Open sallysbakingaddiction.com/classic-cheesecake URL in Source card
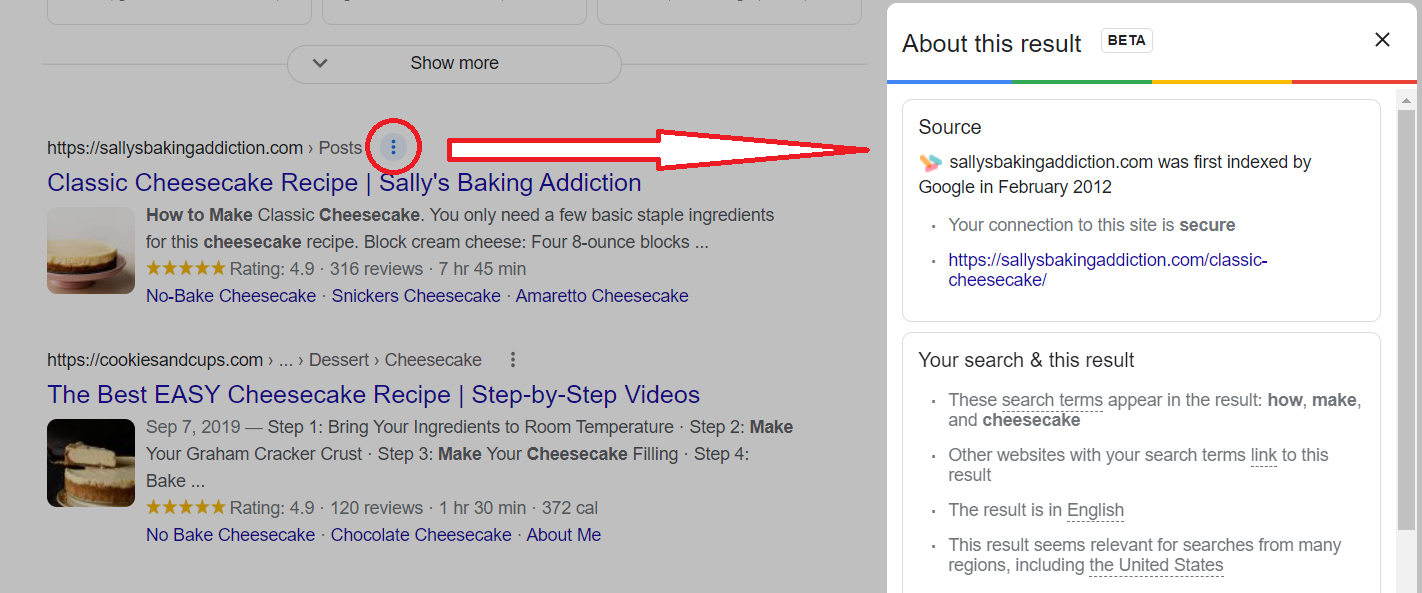 1108,270
